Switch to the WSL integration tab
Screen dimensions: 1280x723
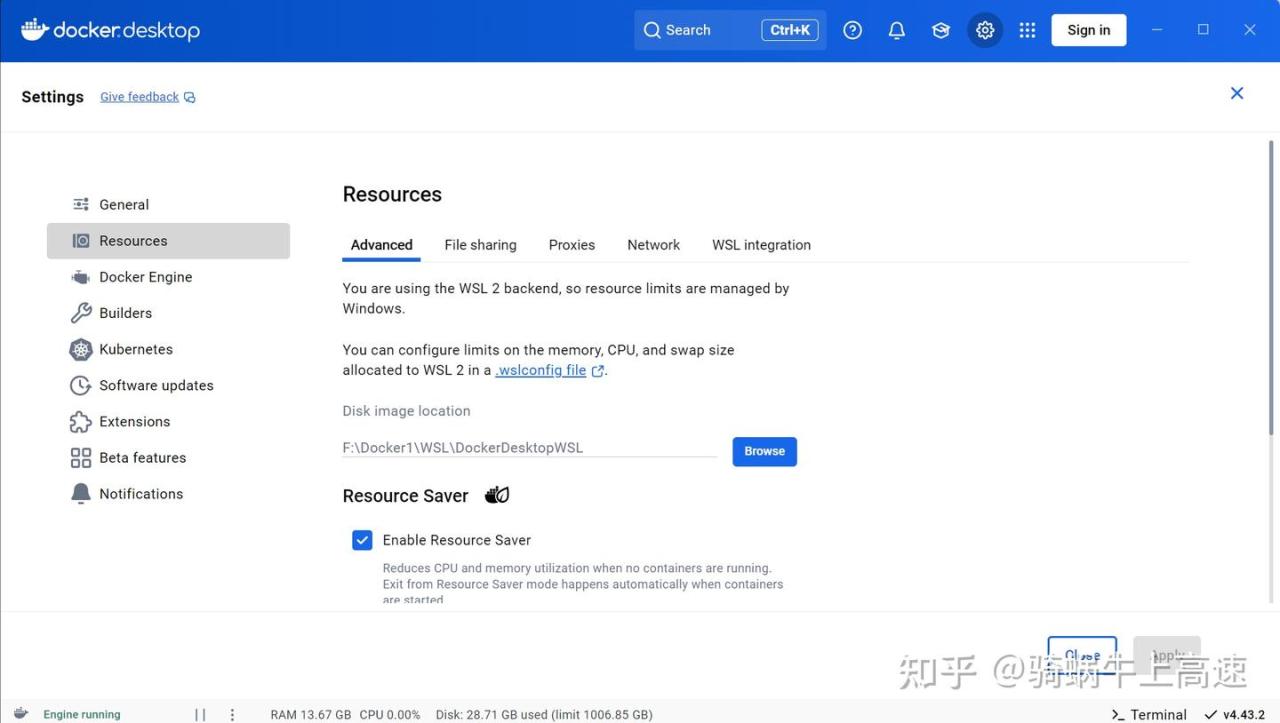[x=761, y=245]
